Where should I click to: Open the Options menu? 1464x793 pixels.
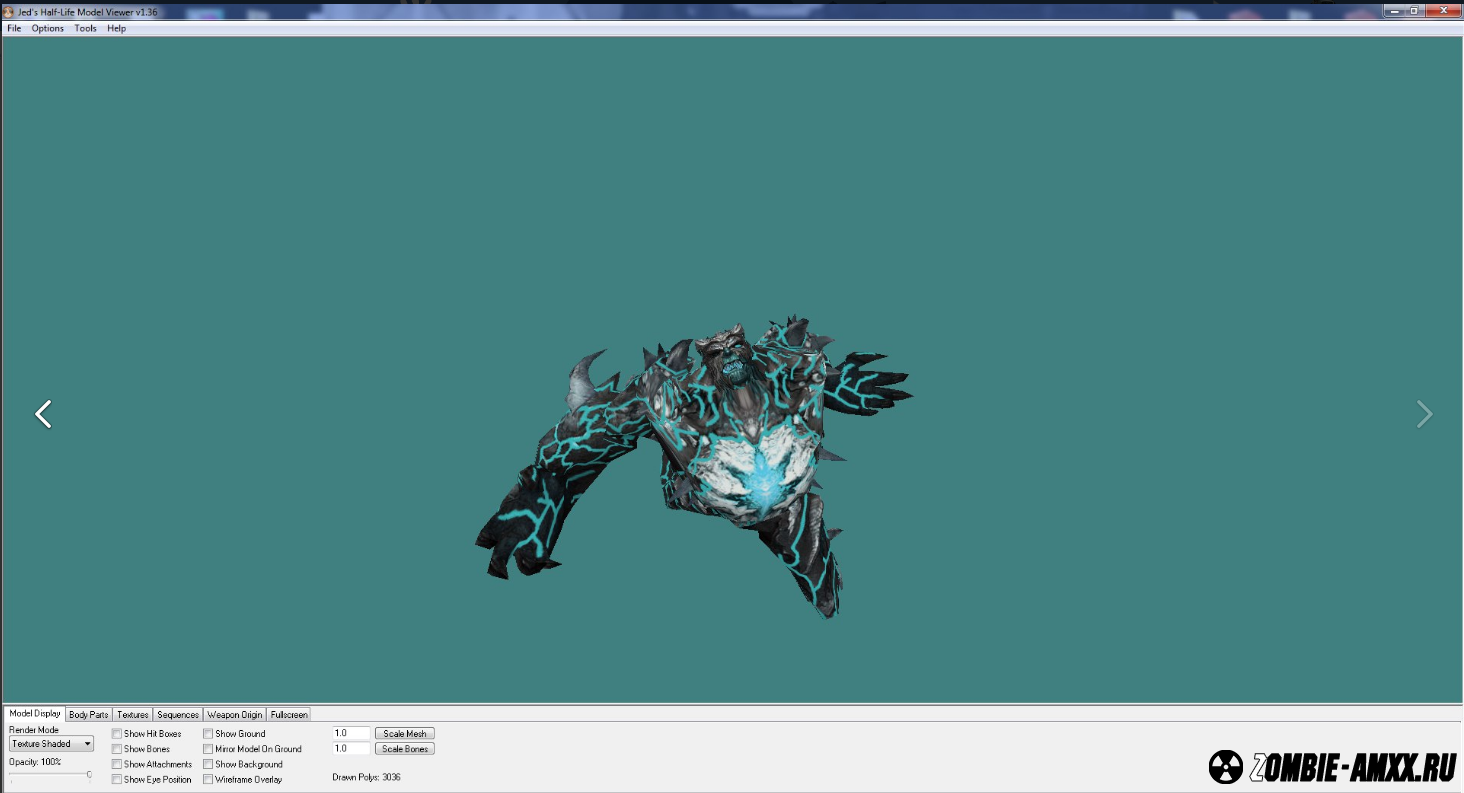coord(48,28)
